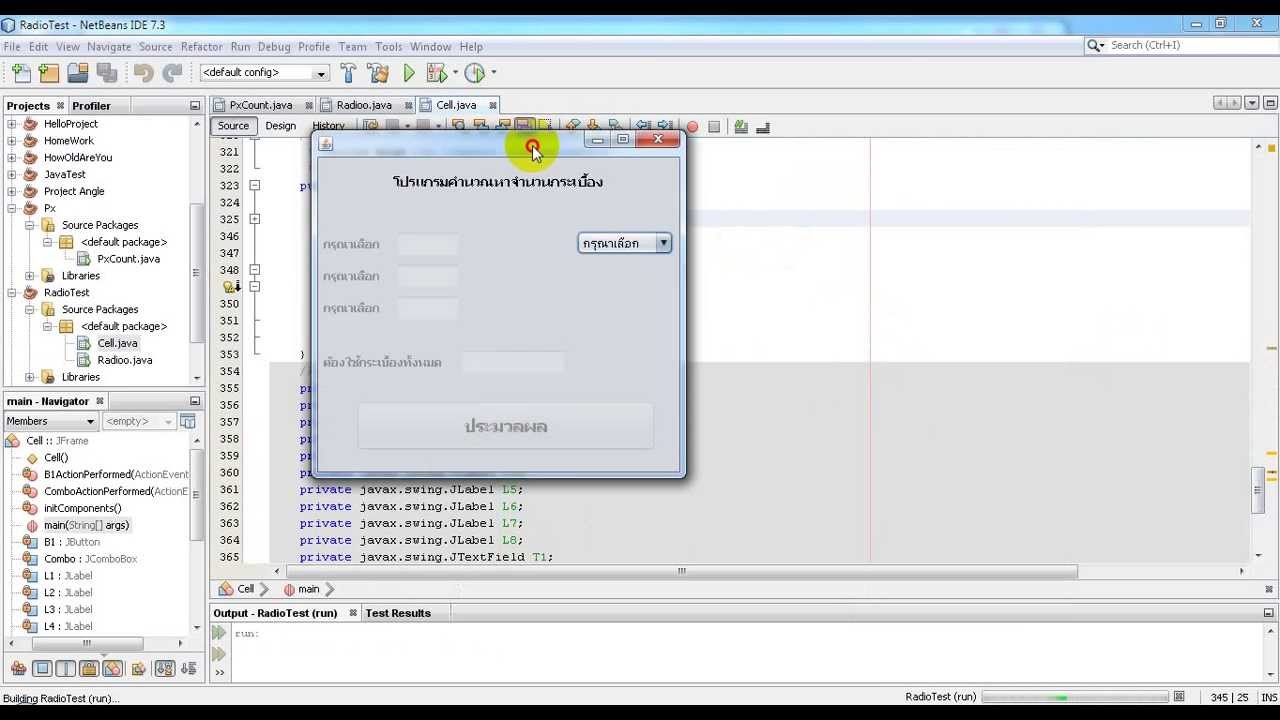1280x720 pixels.
Task: Click the ประมวลผล button in running window
Action: click(505, 426)
